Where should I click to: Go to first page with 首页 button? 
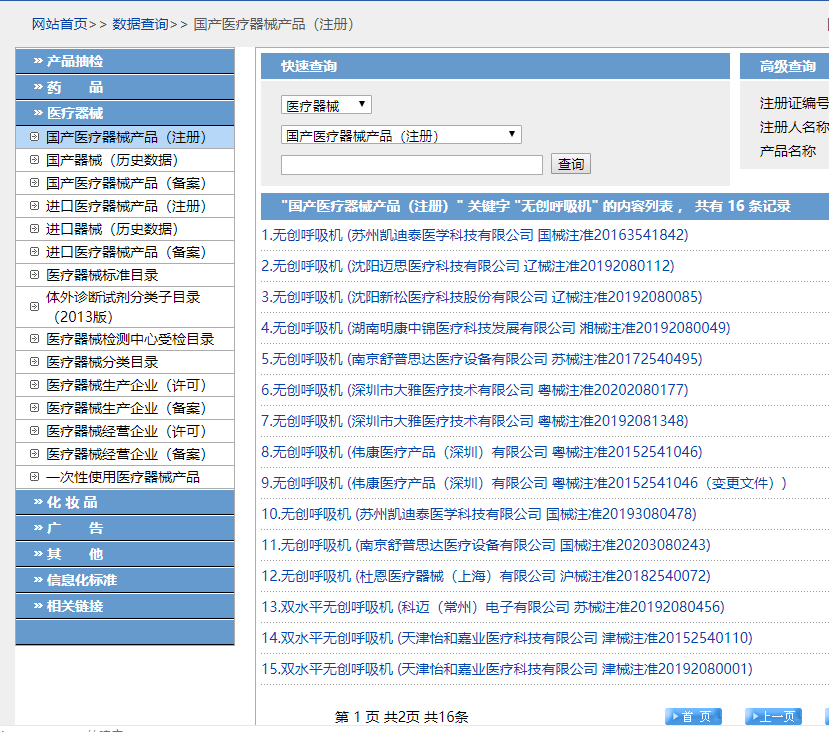pos(693,716)
